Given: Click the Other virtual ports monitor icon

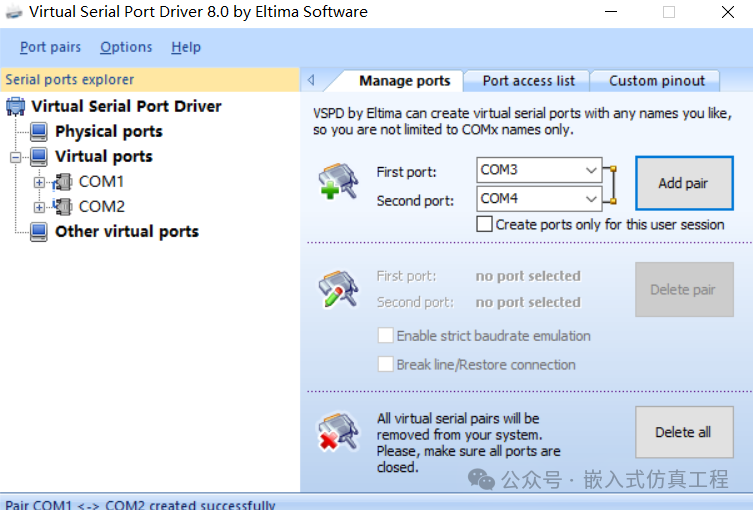Looking at the screenshot, I should click(38, 231).
